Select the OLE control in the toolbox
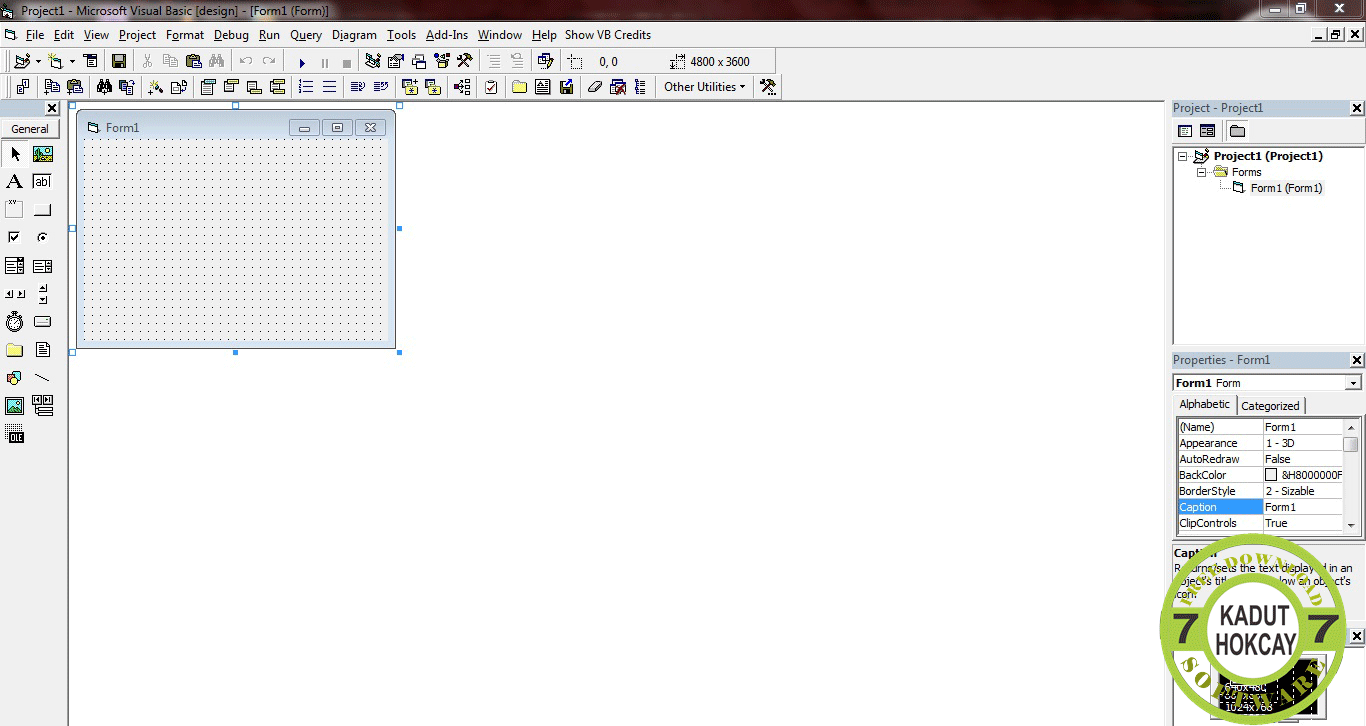 coord(15,434)
